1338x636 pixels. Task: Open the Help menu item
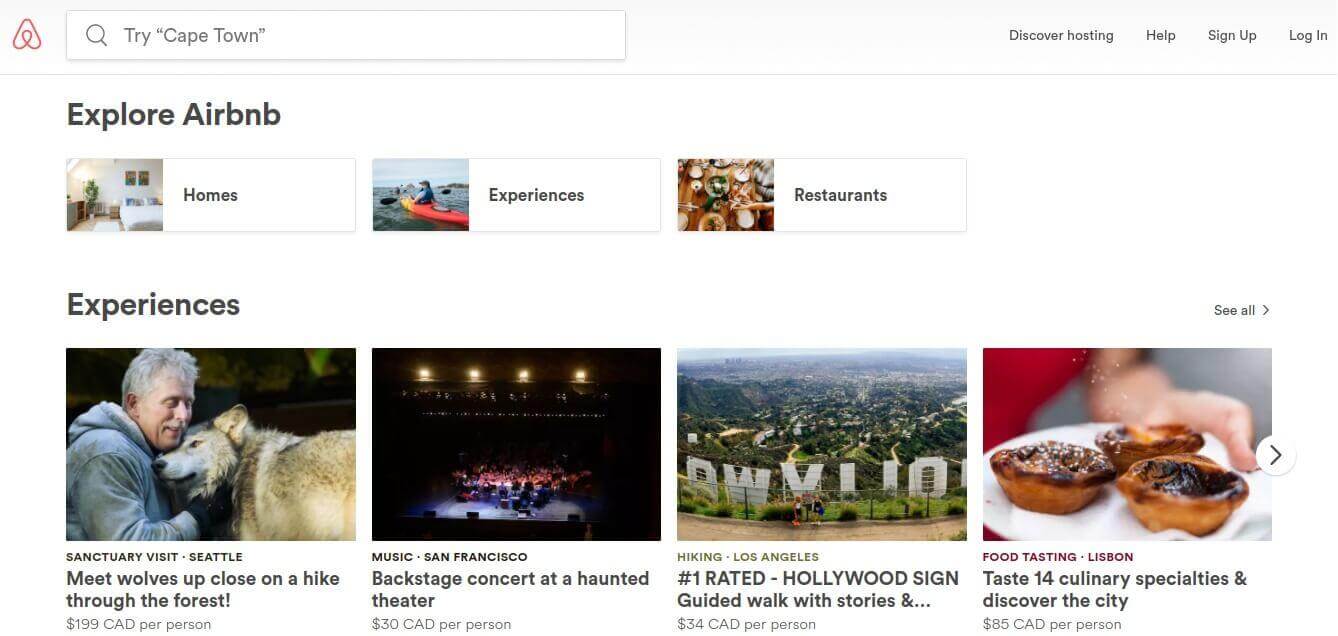tap(1160, 35)
